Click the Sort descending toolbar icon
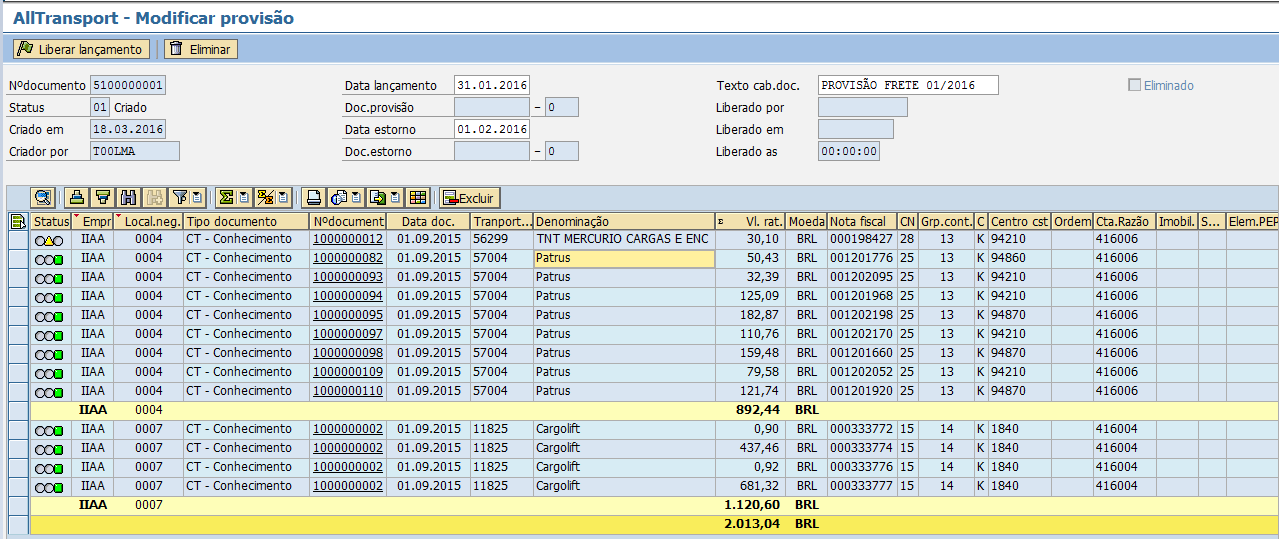 point(102,198)
